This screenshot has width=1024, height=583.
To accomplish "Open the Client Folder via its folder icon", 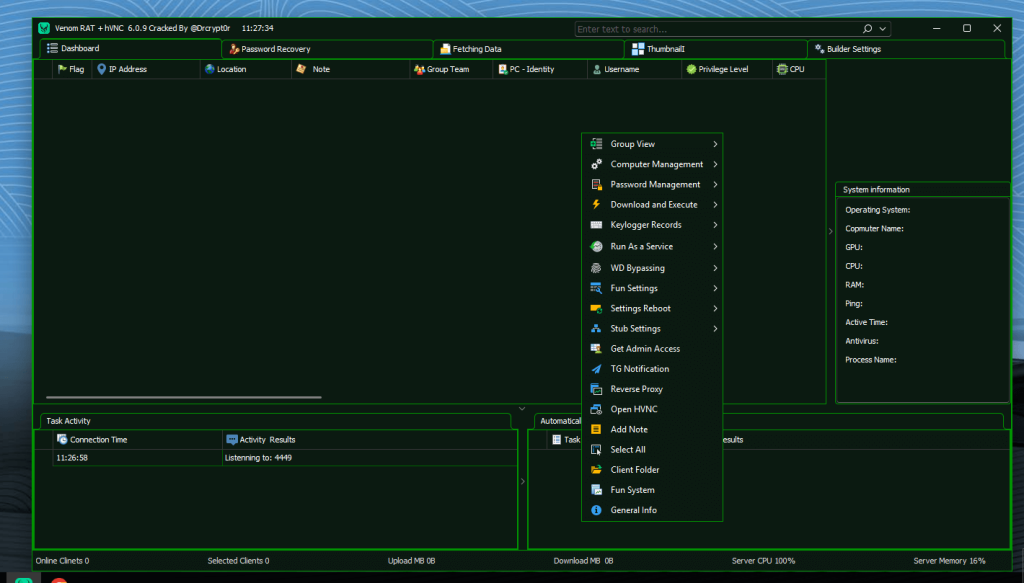I will [x=598, y=469].
